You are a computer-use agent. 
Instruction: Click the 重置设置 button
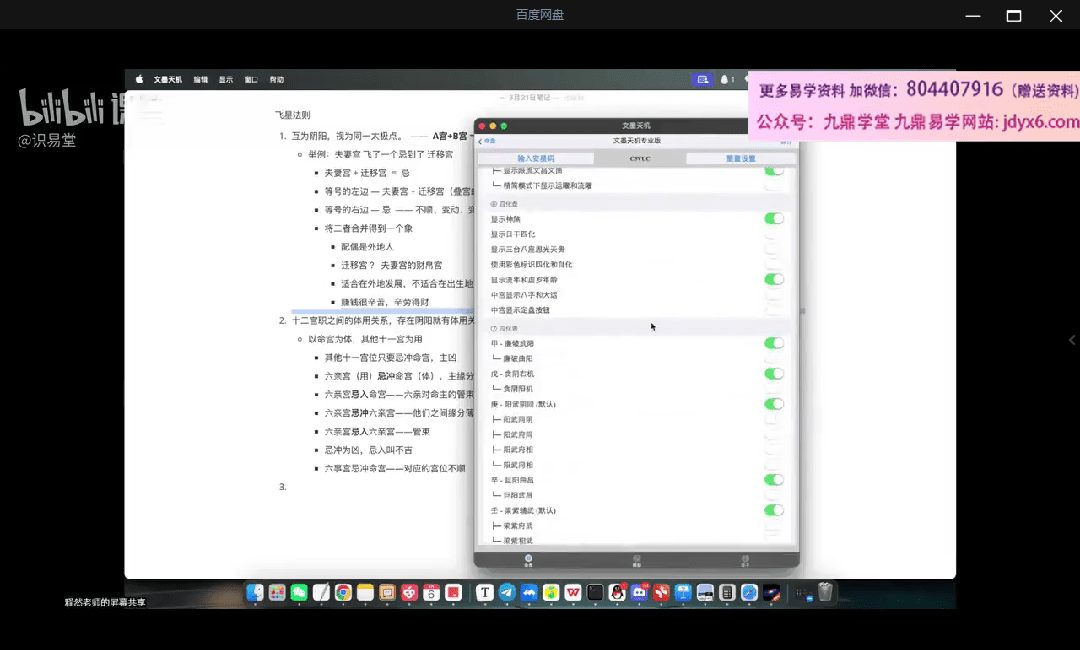[x=740, y=159]
